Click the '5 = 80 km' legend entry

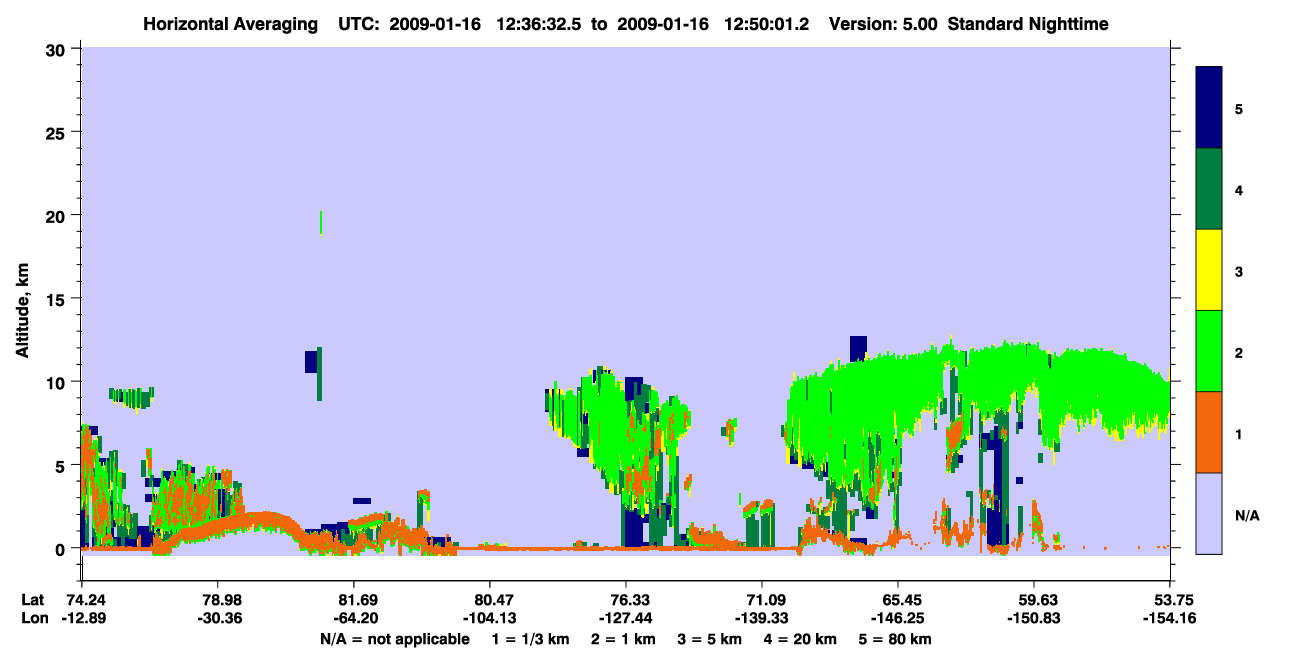pyautogui.click(x=895, y=639)
